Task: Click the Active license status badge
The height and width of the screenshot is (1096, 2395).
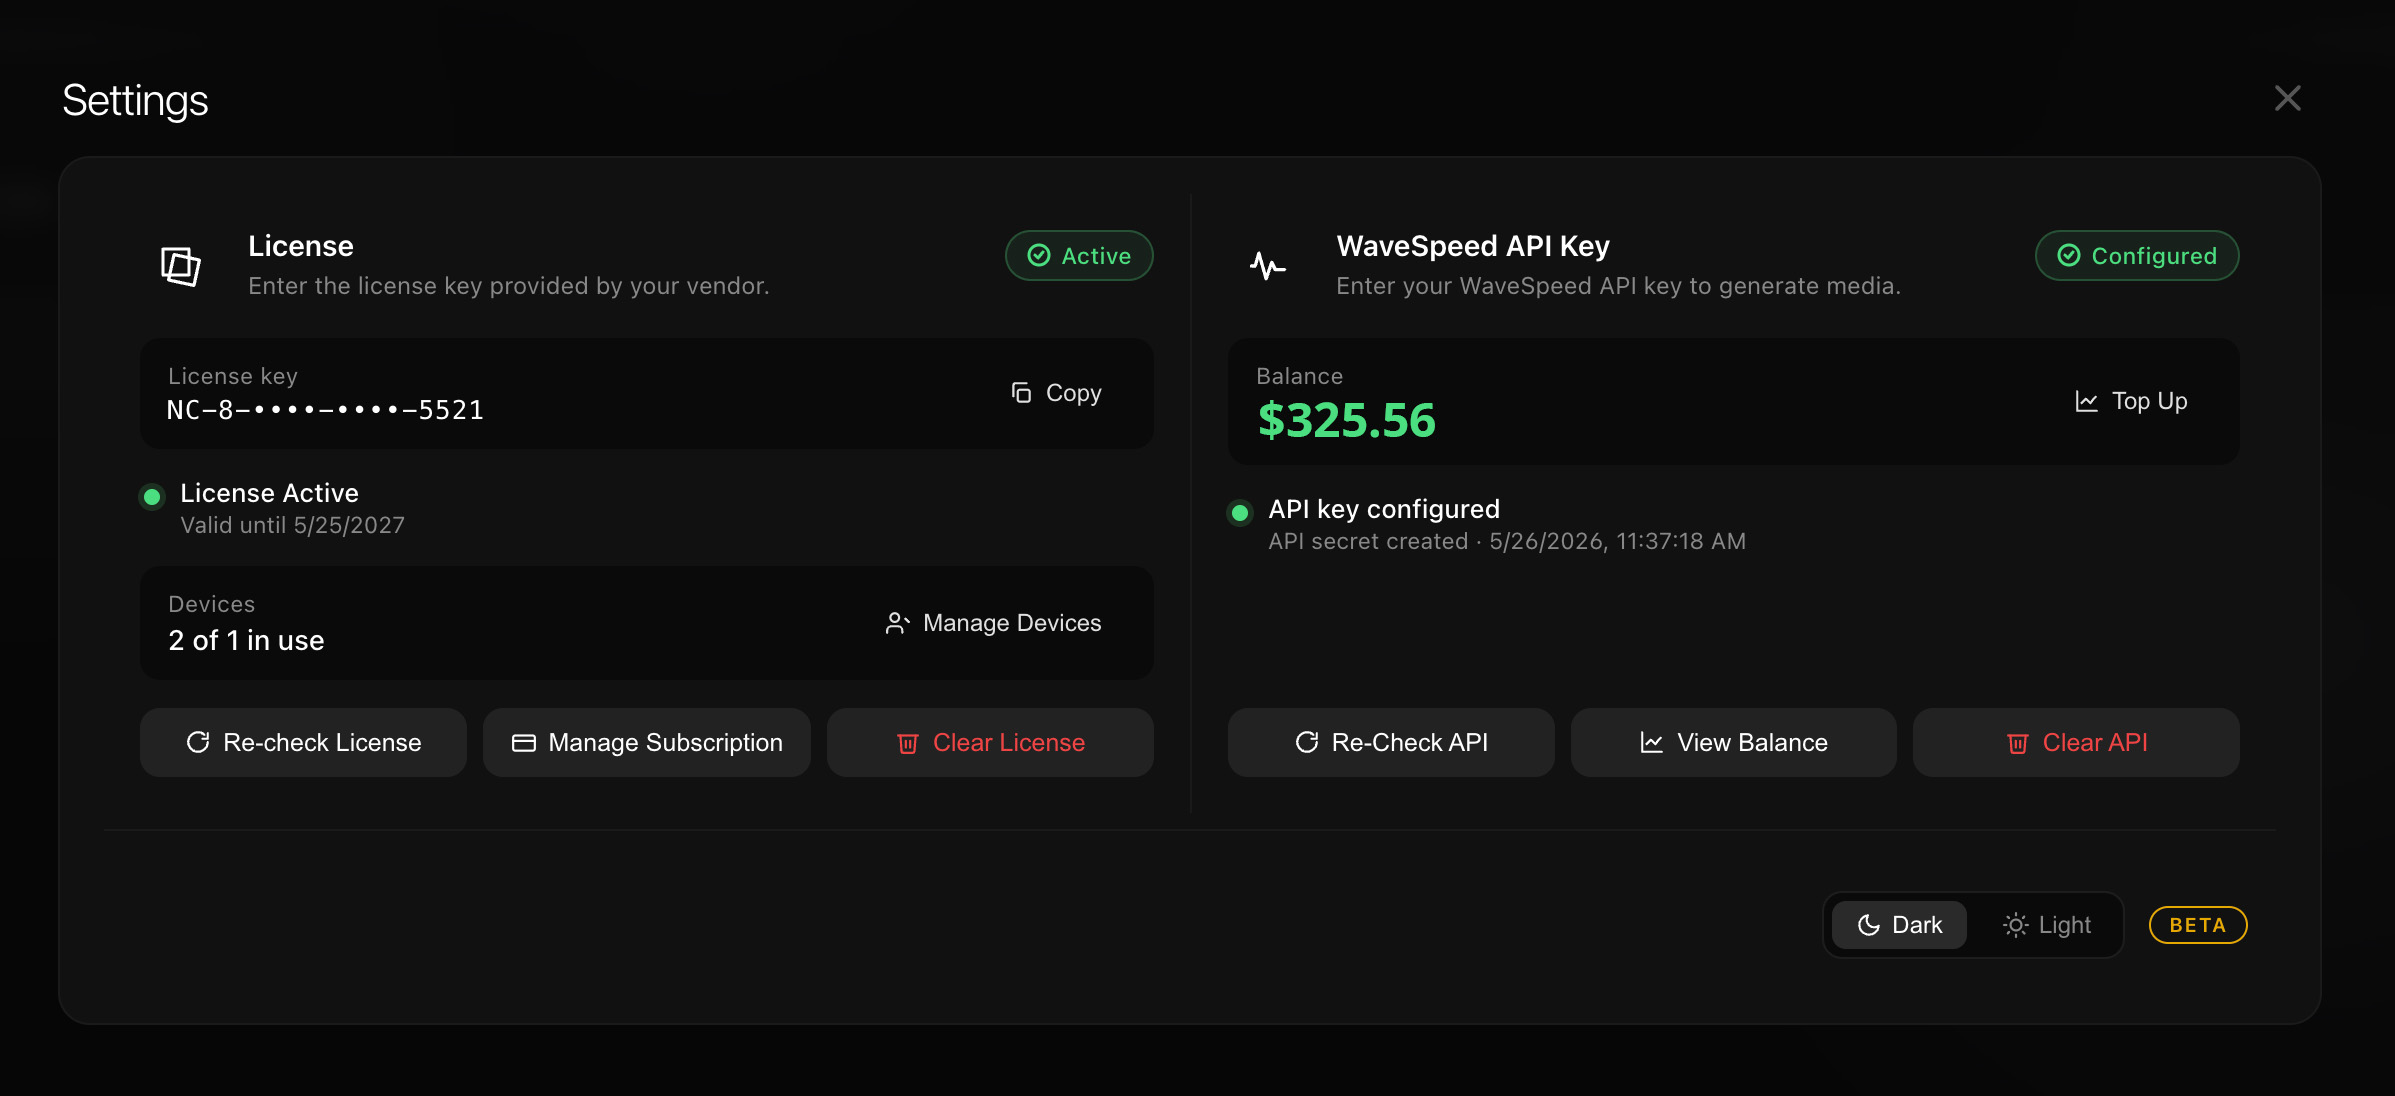Action: 1079,256
